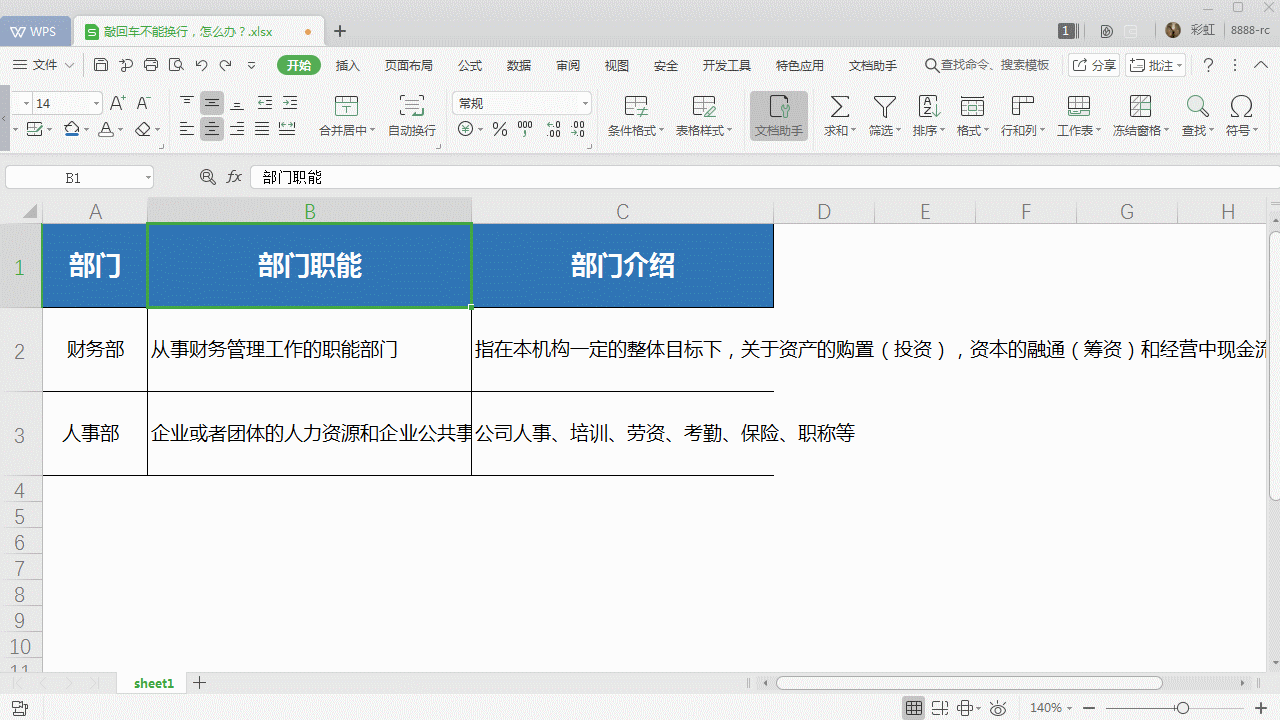Add a new worksheet with the plus button
The image size is (1280, 720).
click(x=199, y=683)
